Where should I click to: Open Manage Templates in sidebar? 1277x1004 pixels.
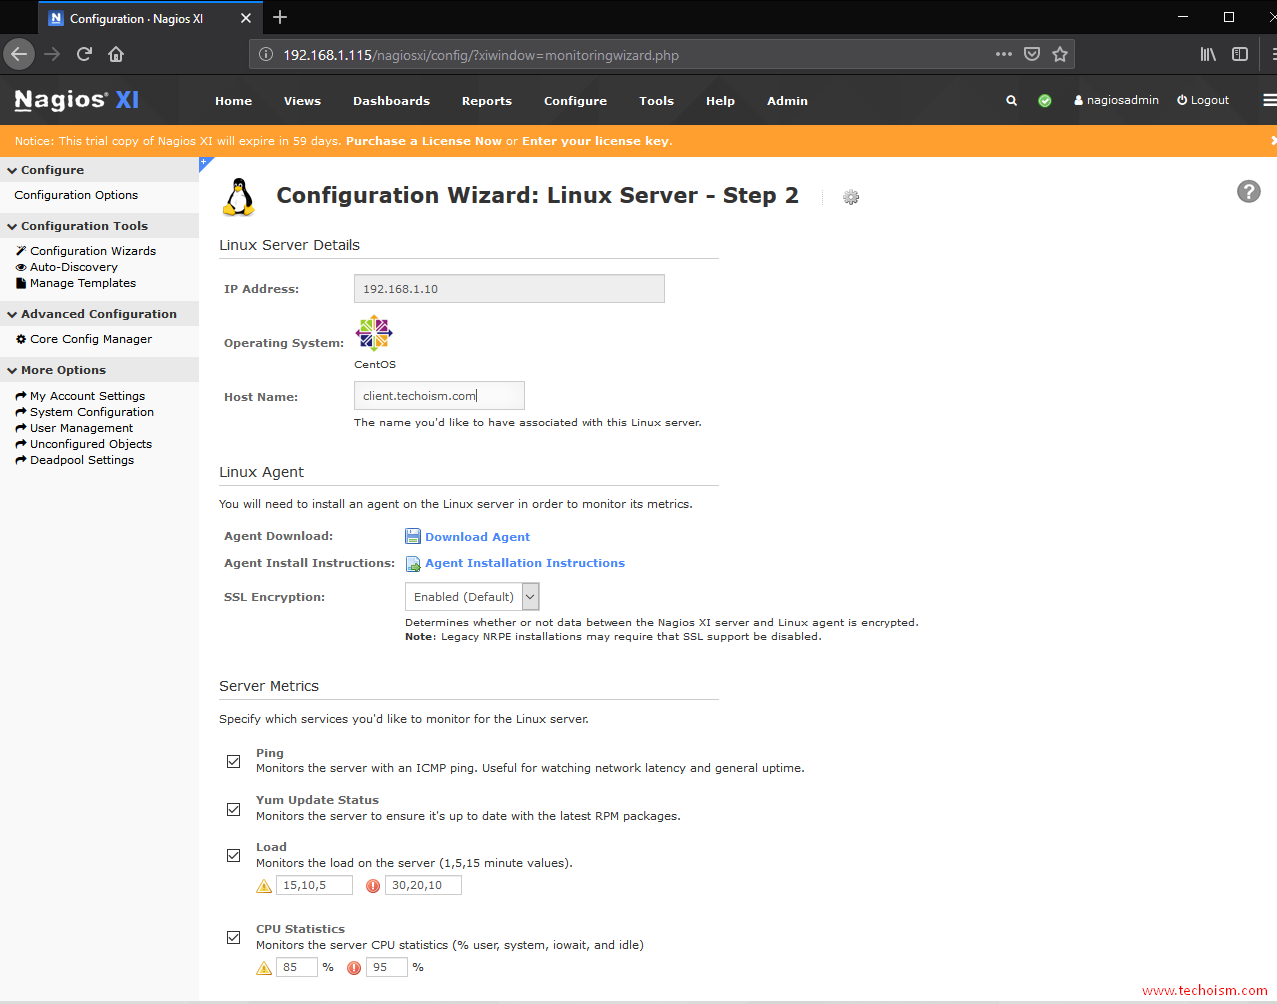click(83, 283)
